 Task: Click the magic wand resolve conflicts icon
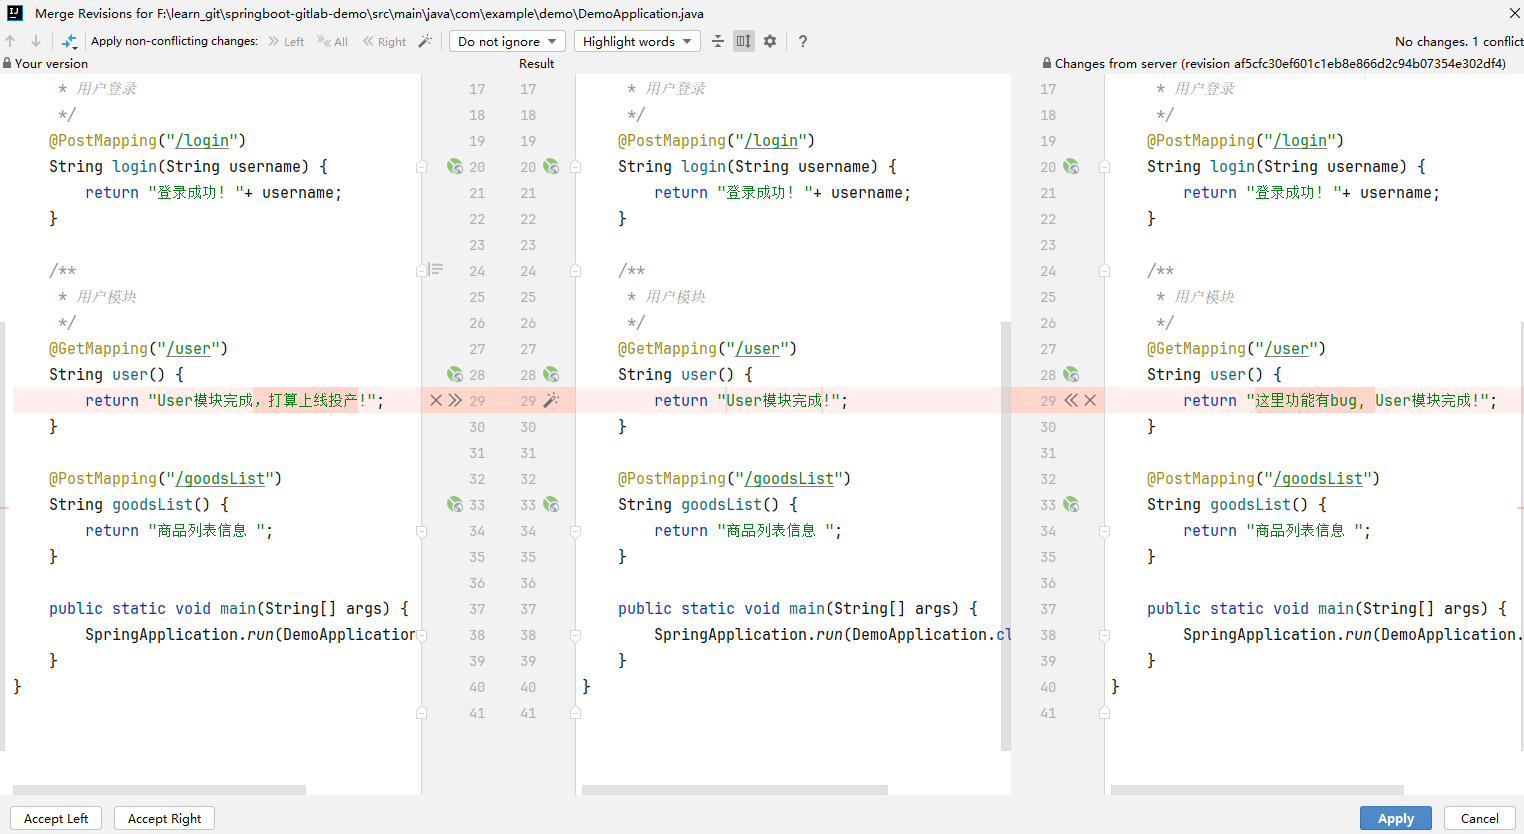tap(425, 41)
